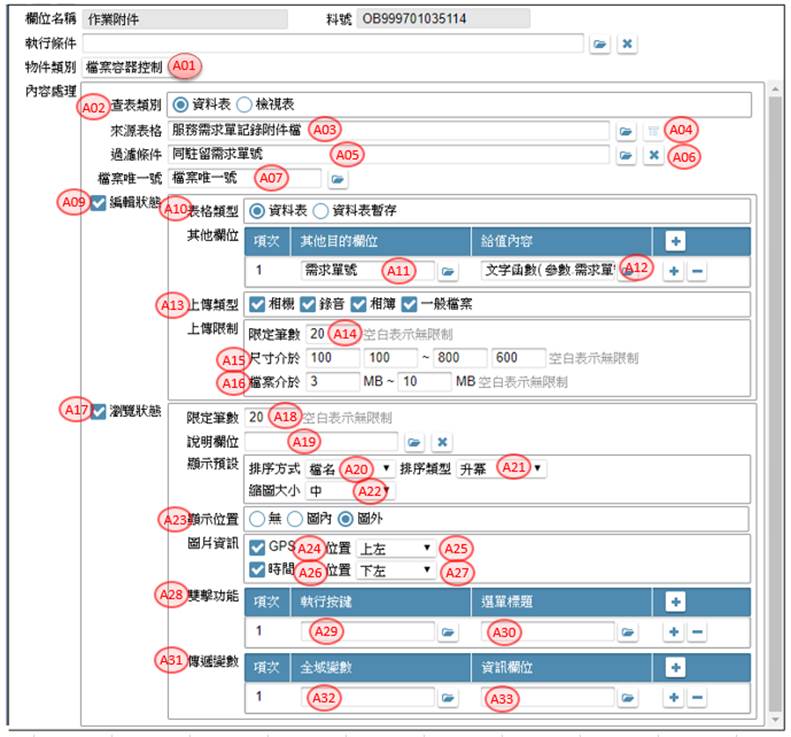Clear 過濾條件 with the X icon
The image size is (791, 737).
pos(654,155)
